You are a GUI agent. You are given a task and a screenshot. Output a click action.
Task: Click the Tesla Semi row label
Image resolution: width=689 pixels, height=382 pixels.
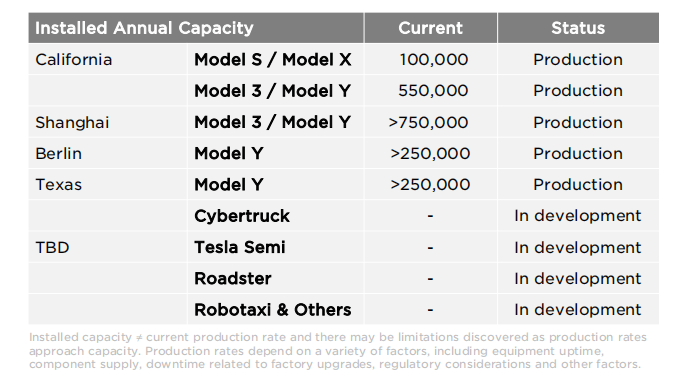click(x=239, y=247)
